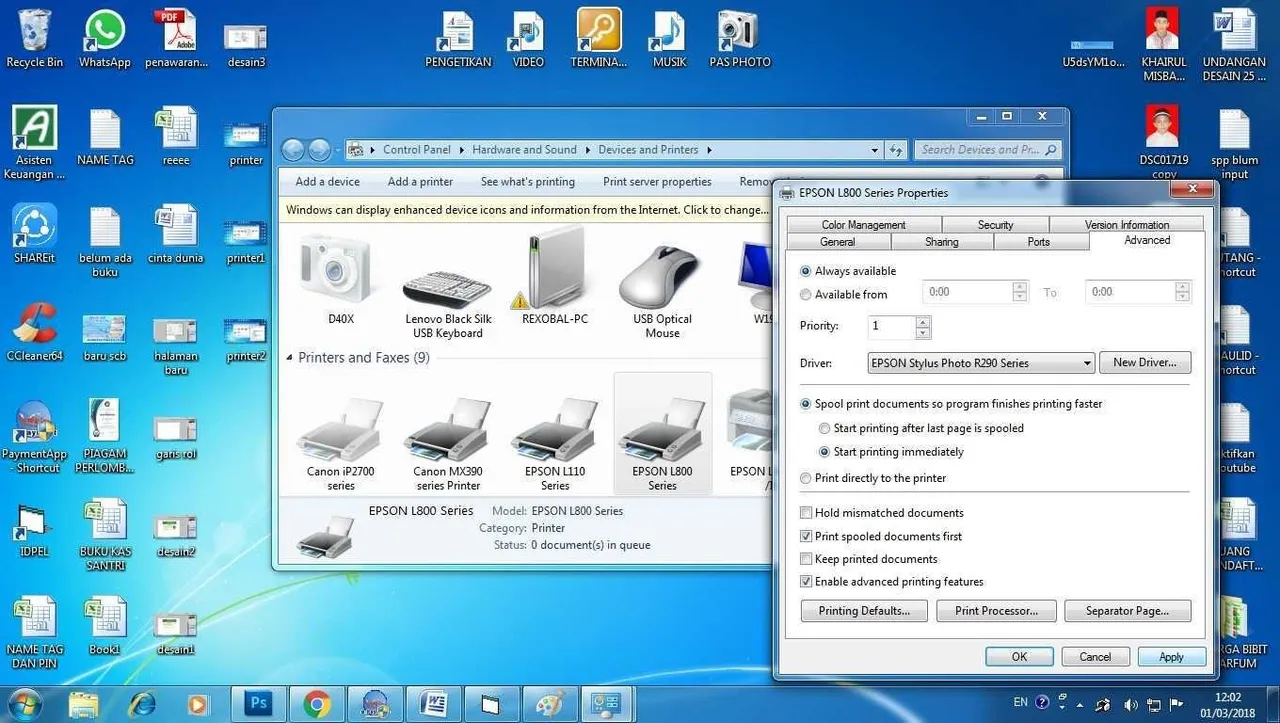This screenshot has width=1280, height=723.
Task: Open Google Chrome from the taskbar
Action: pos(317,704)
